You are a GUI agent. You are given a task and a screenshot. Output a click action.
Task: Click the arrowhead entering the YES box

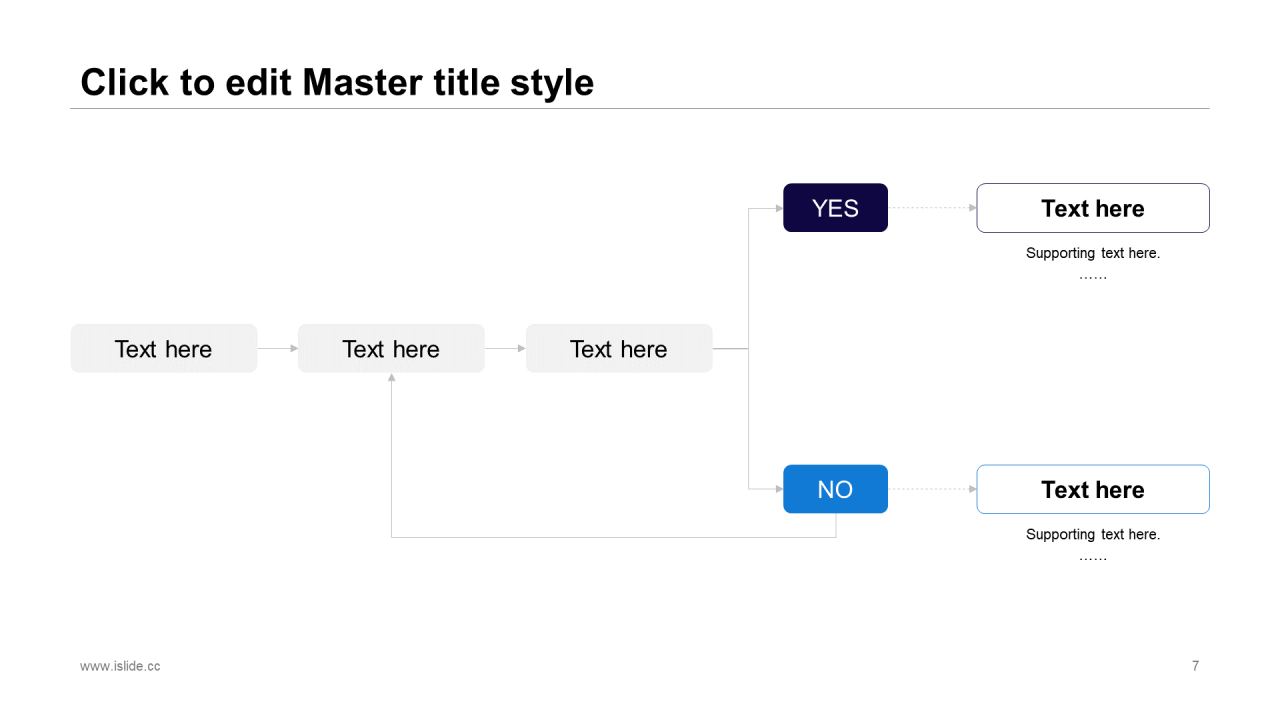point(779,208)
